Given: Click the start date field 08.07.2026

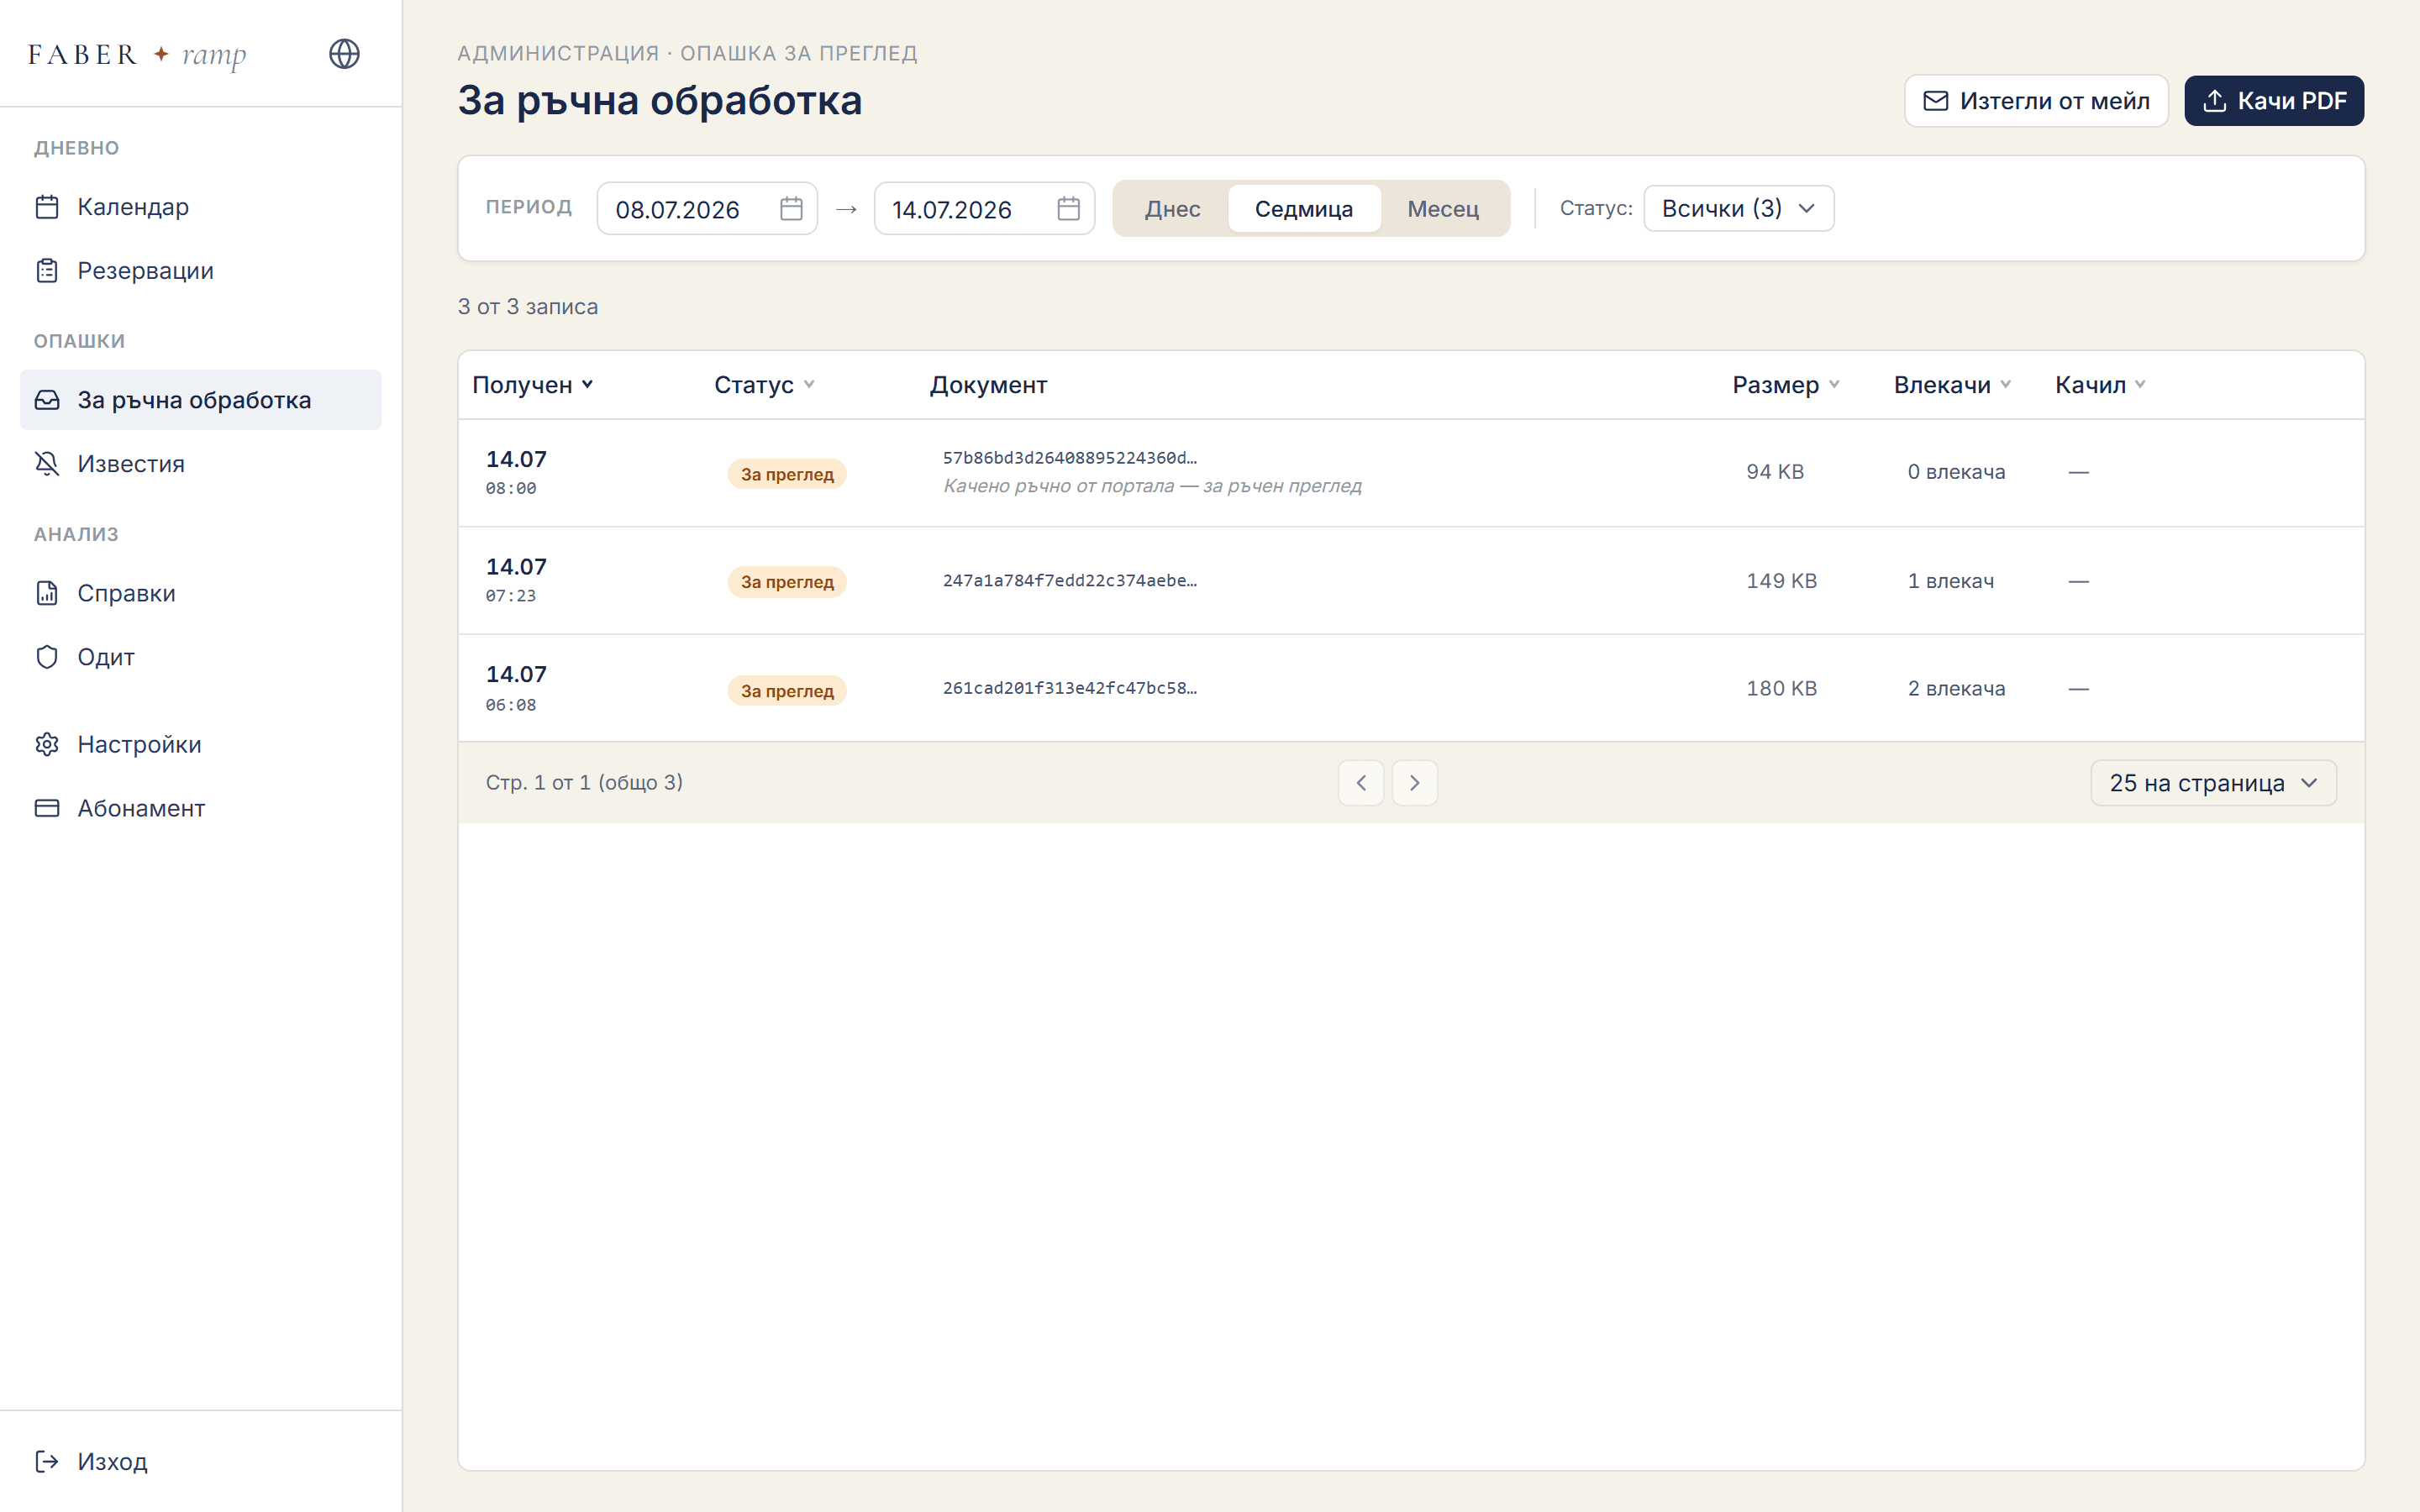Looking at the screenshot, I should click(x=707, y=208).
